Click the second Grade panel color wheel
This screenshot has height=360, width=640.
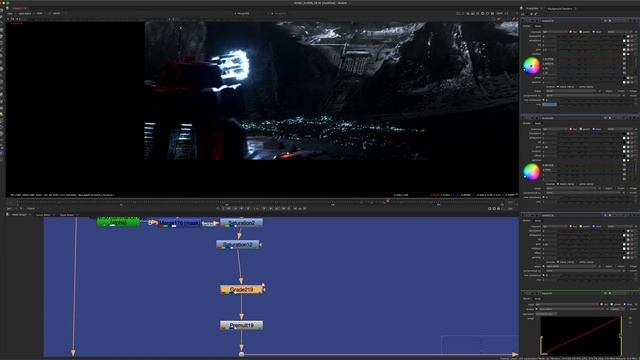click(531, 171)
